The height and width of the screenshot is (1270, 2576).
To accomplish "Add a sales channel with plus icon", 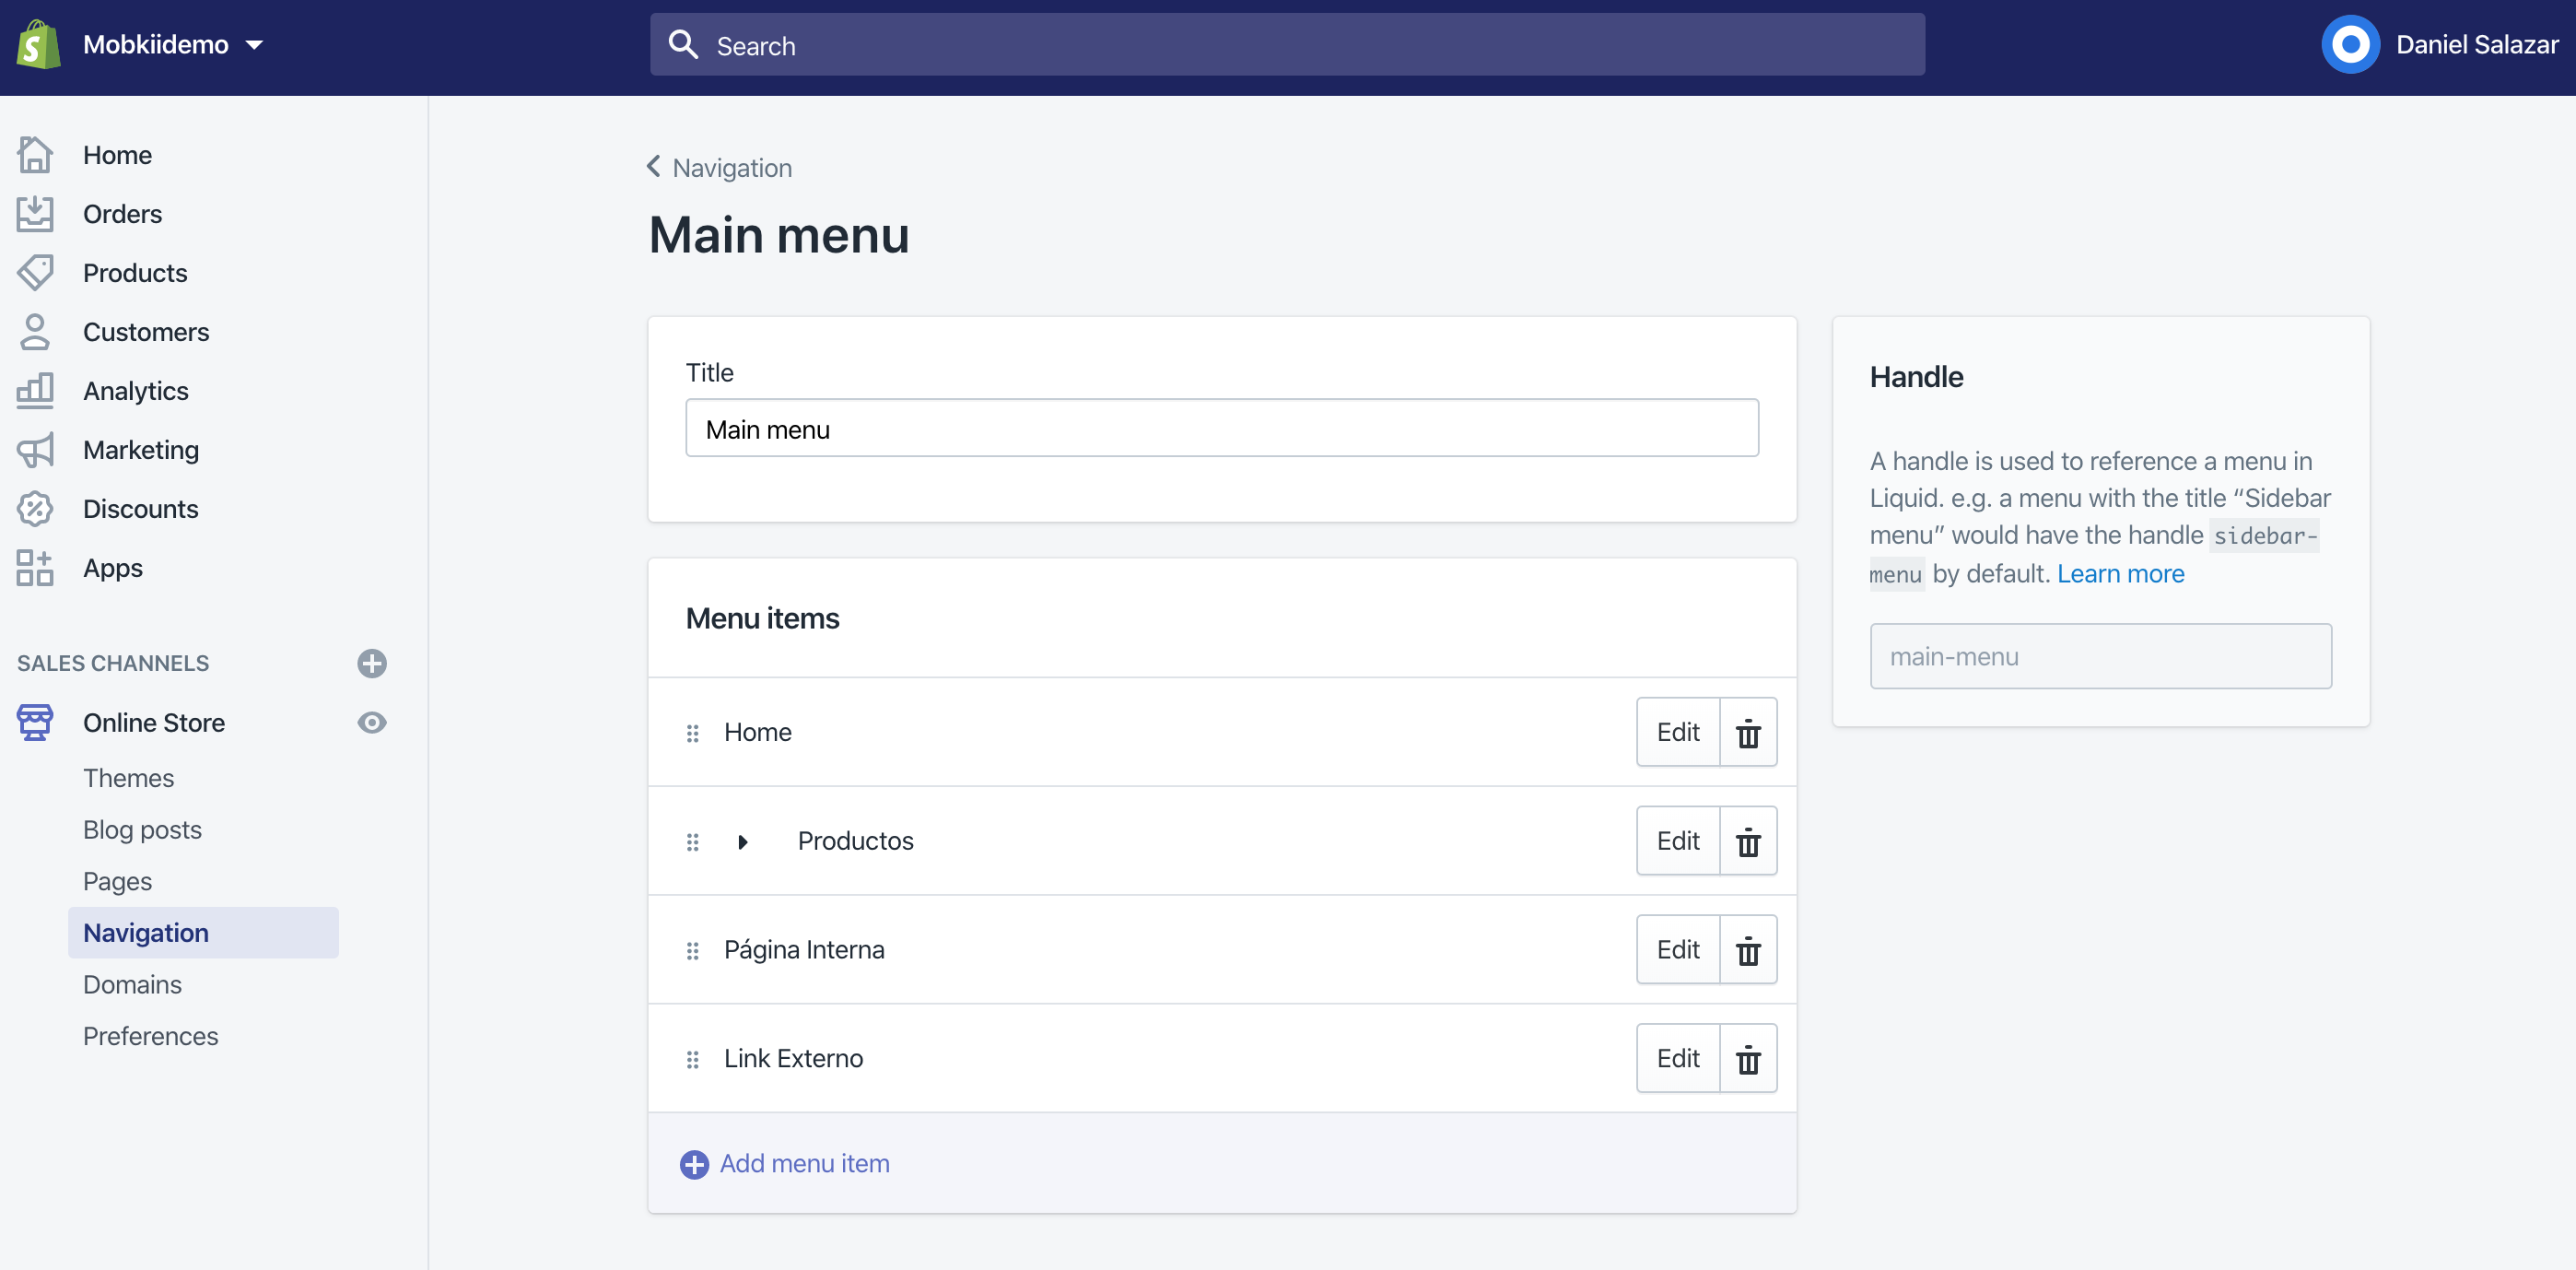I will coord(372,663).
